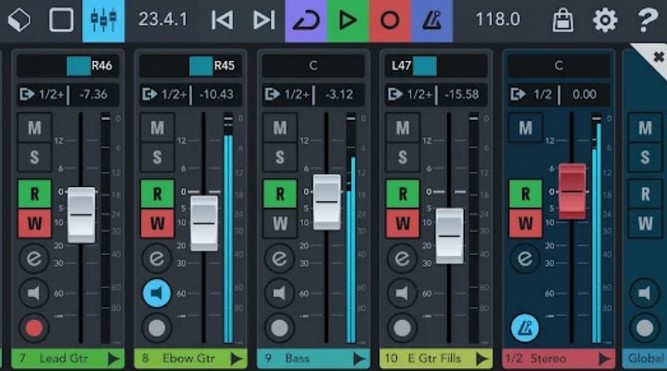Arm E Gtr Fills for recording
This screenshot has width=667, height=371.
(402, 328)
